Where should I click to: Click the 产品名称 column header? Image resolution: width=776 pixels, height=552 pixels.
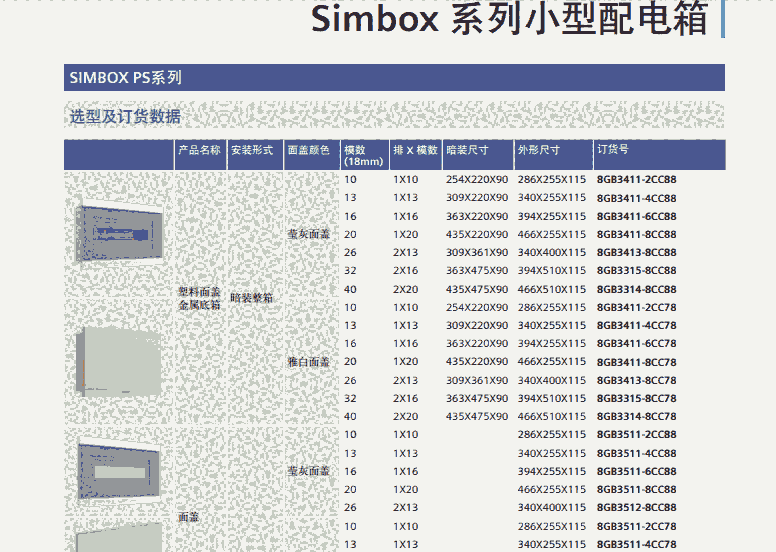(199, 150)
